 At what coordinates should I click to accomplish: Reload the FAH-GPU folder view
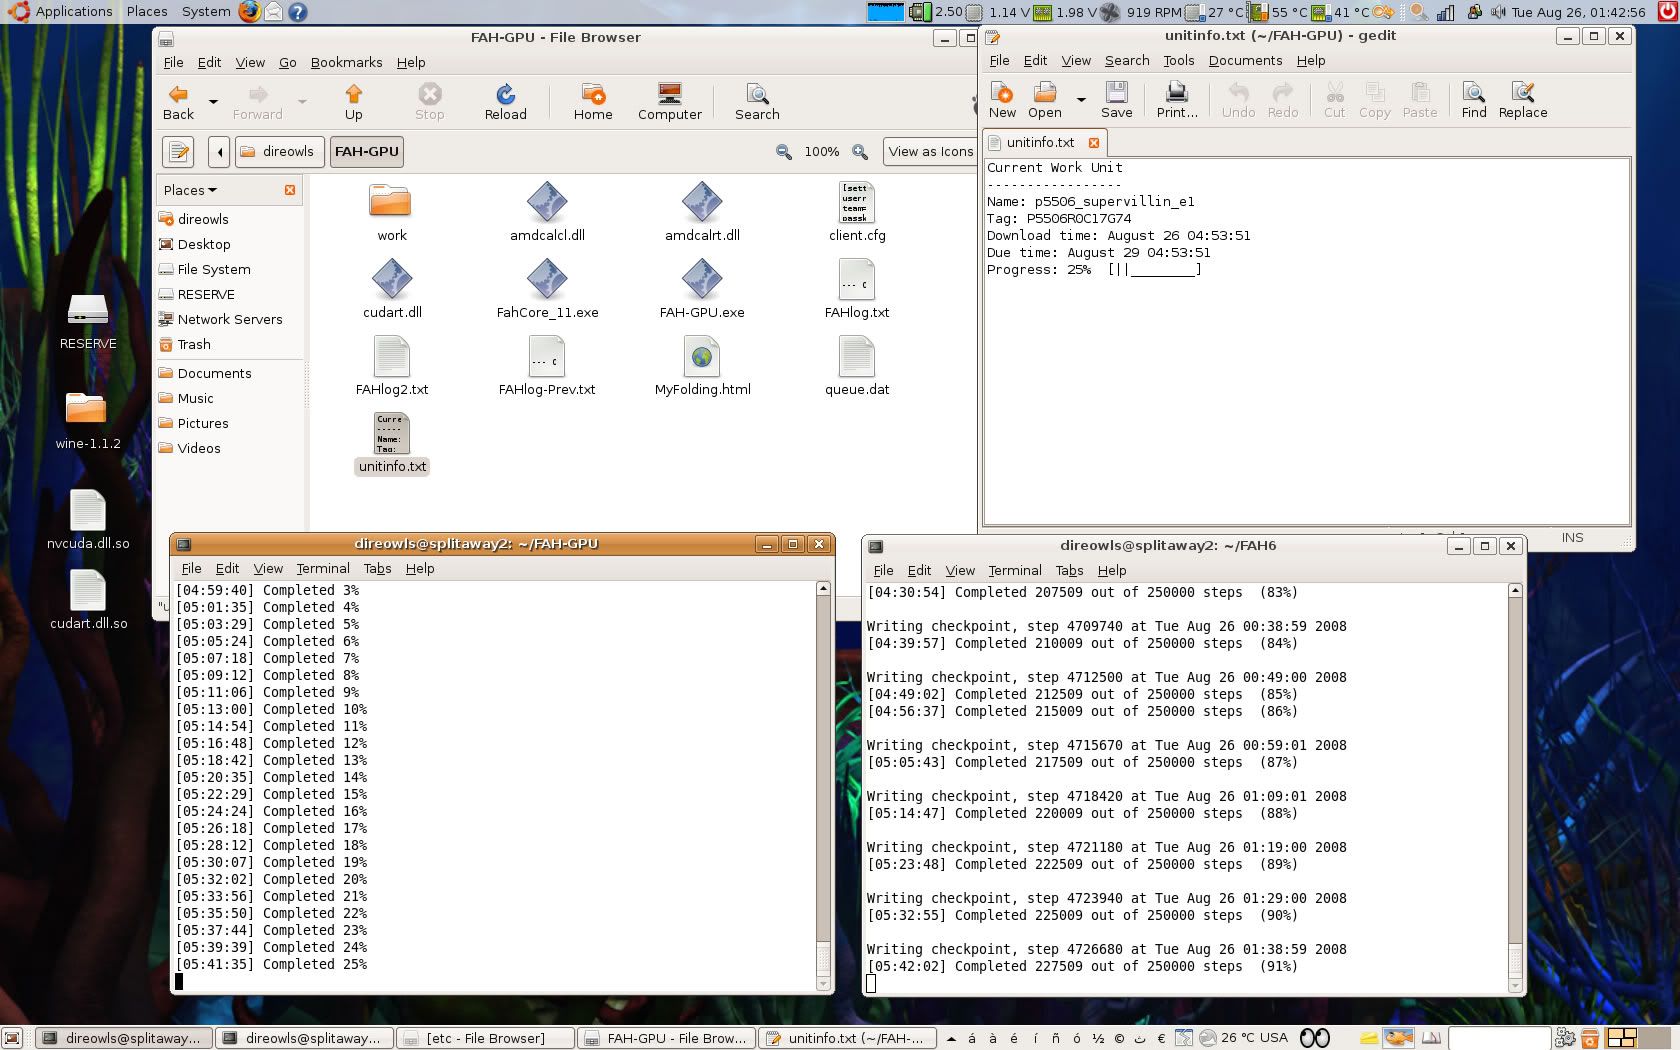(x=505, y=102)
